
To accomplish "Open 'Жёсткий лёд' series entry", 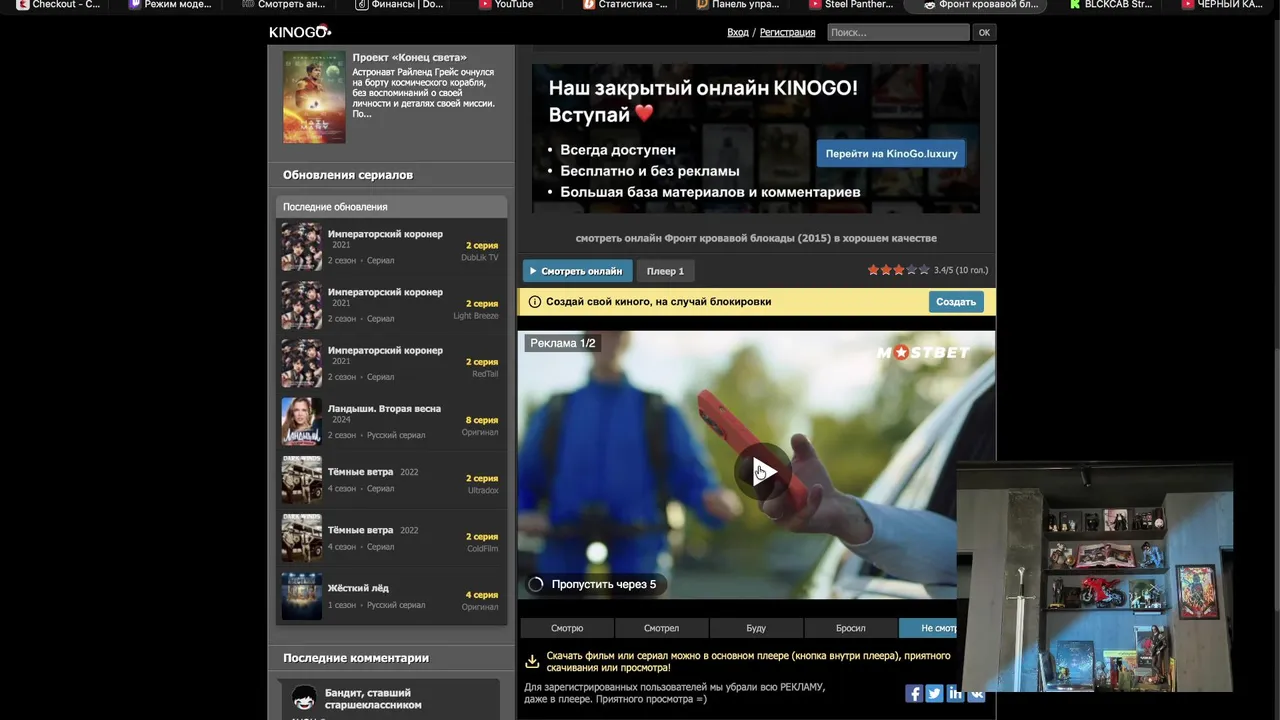I will point(391,595).
